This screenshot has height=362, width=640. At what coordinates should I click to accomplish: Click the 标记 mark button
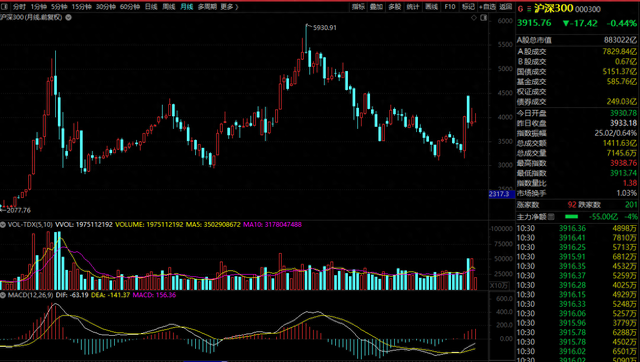468,7
